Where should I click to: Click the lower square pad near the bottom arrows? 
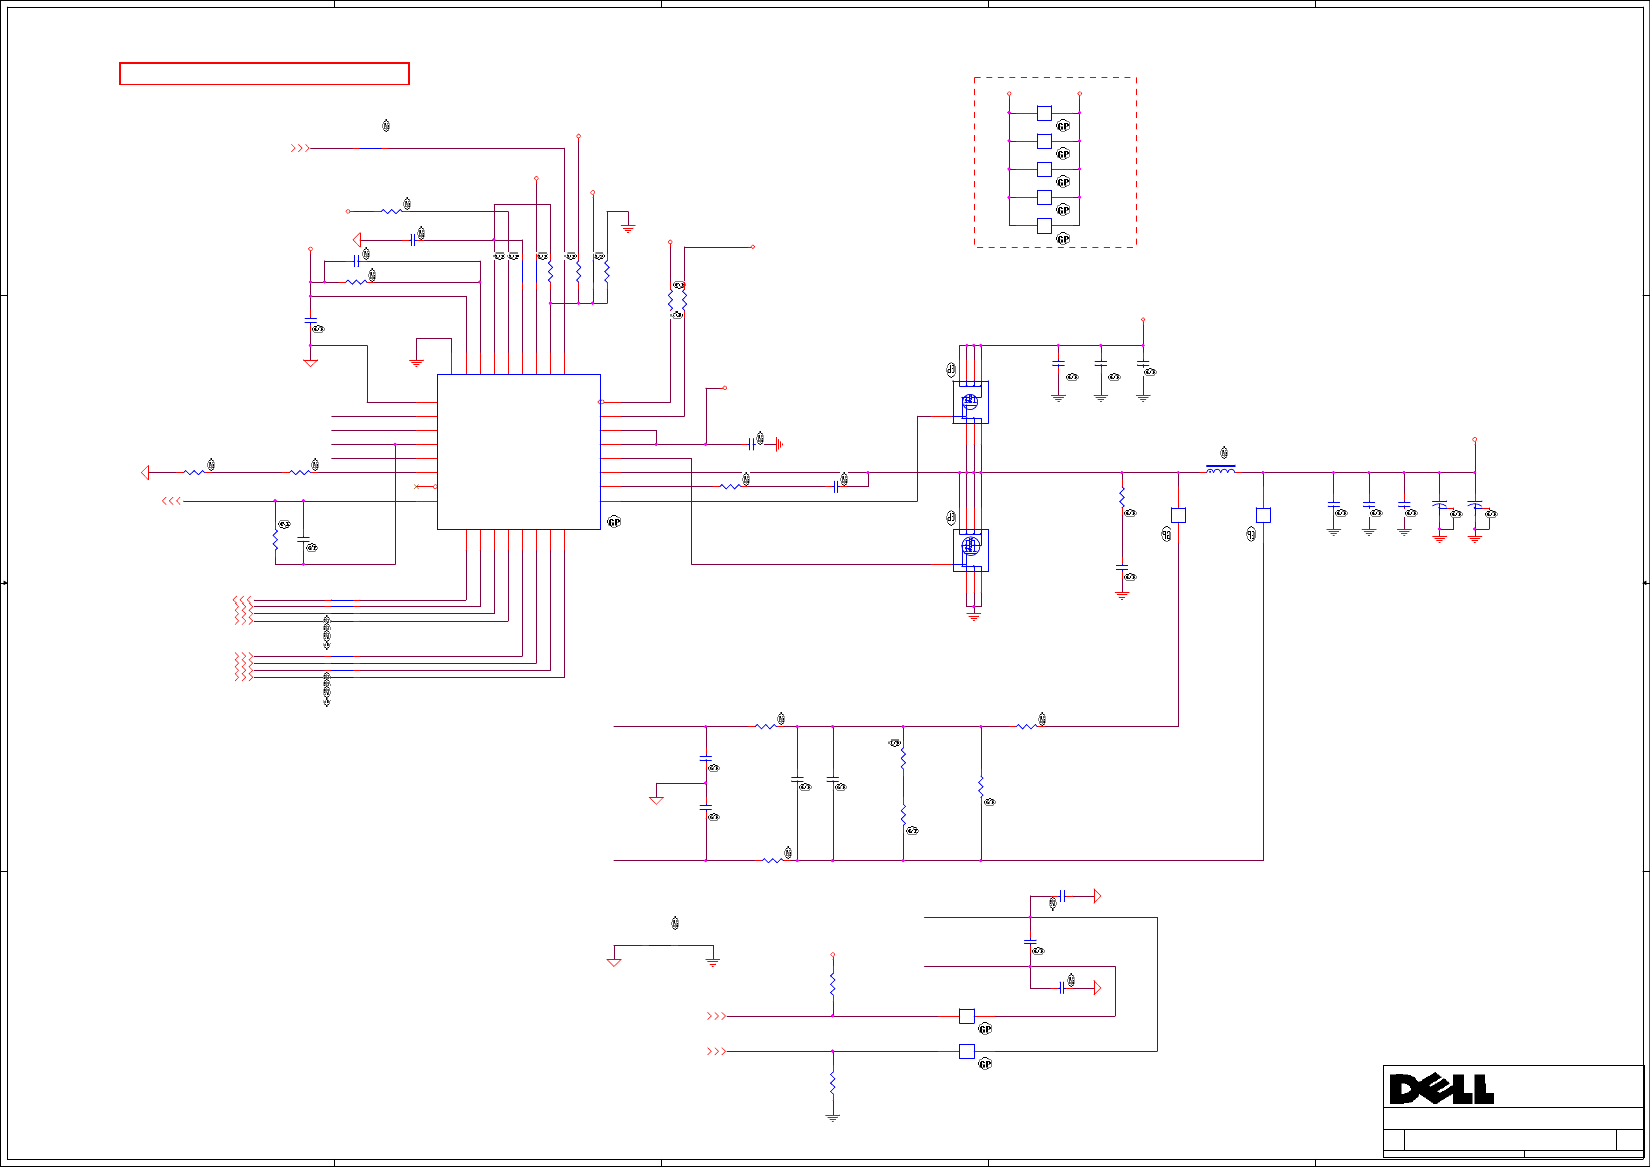click(966, 1051)
